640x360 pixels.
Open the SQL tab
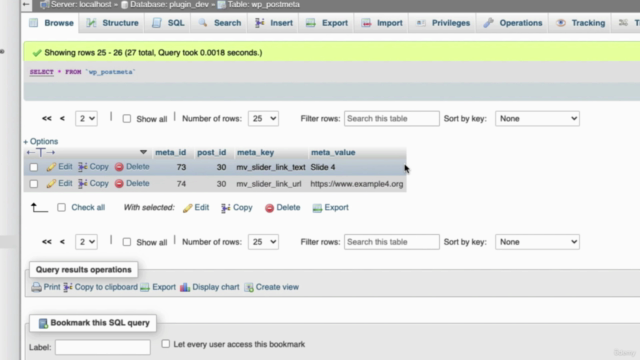coord(168,23)
